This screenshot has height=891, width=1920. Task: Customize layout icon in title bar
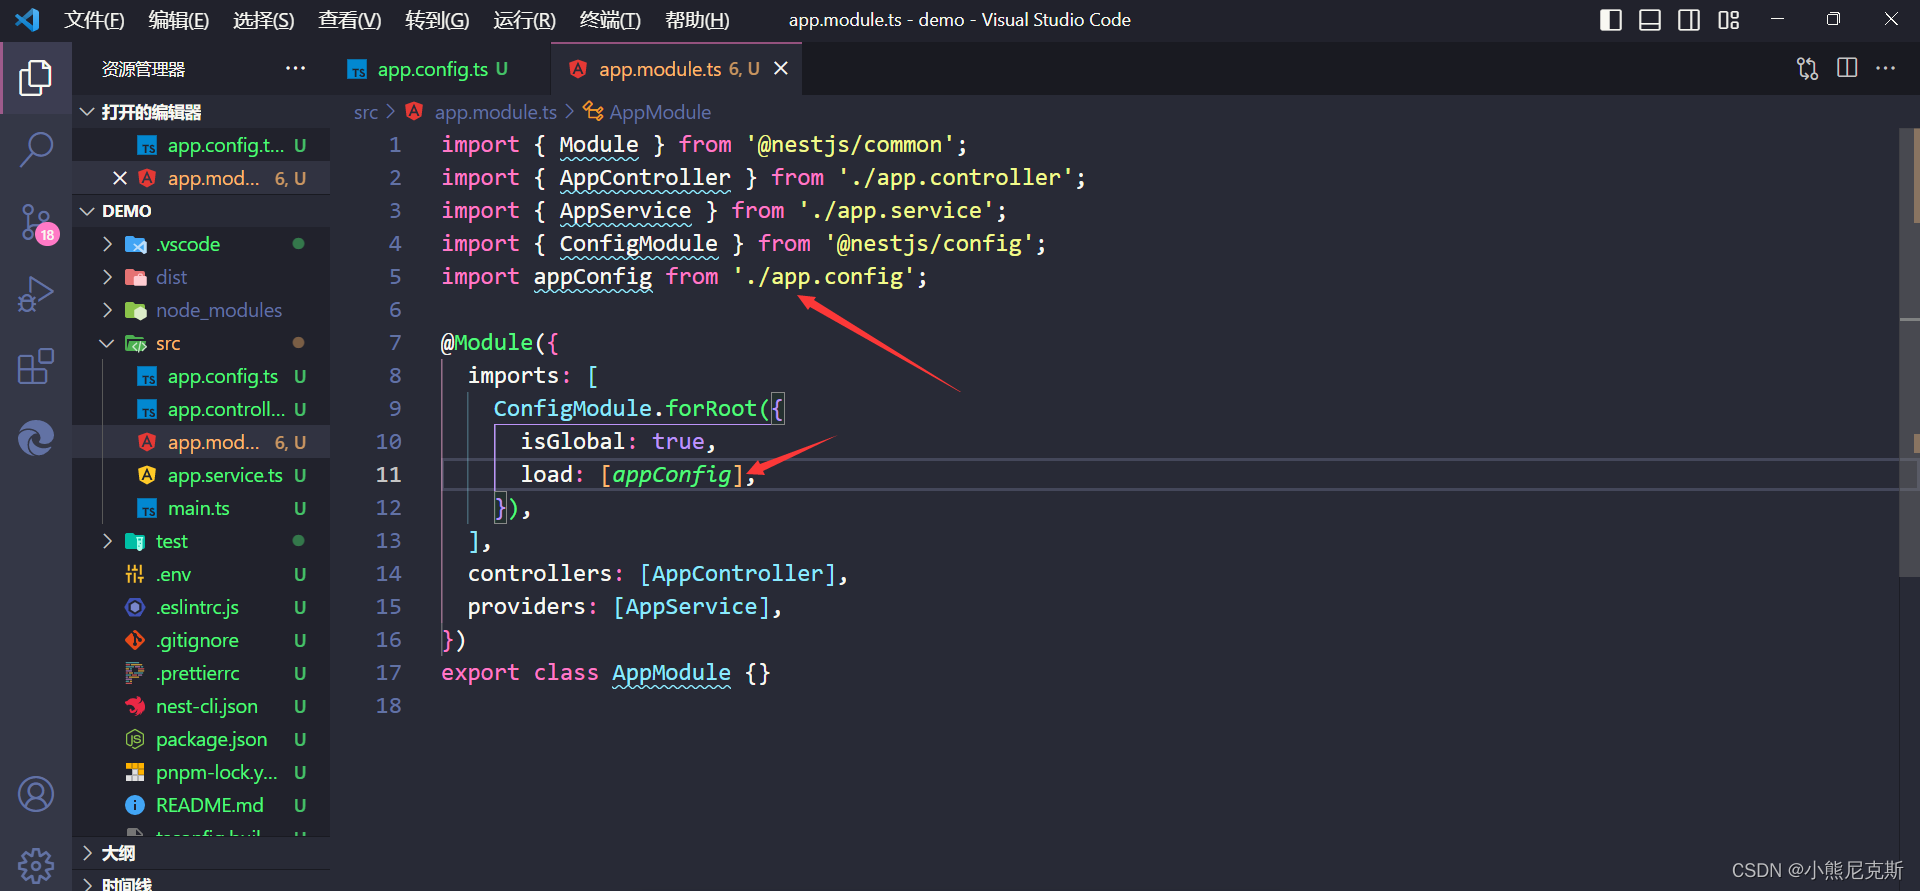tap(1729, 20)
